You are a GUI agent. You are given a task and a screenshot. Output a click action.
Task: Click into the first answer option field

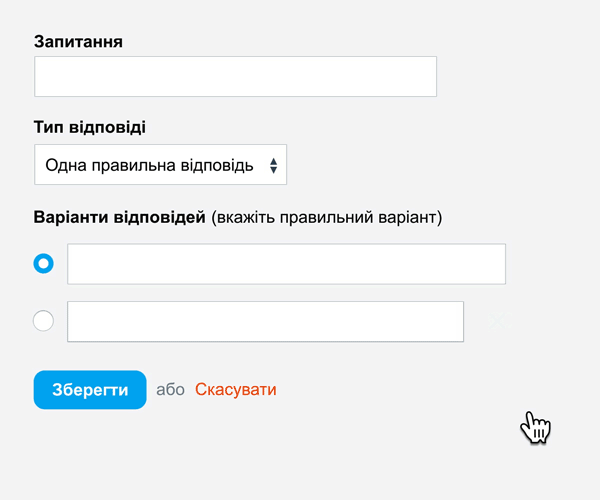(286, 264)
